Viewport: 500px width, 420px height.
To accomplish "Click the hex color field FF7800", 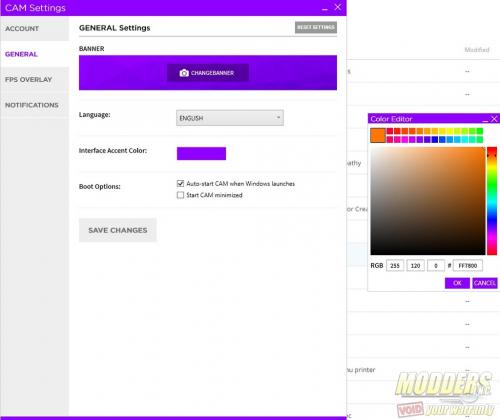I will click(x=468, y=266).
